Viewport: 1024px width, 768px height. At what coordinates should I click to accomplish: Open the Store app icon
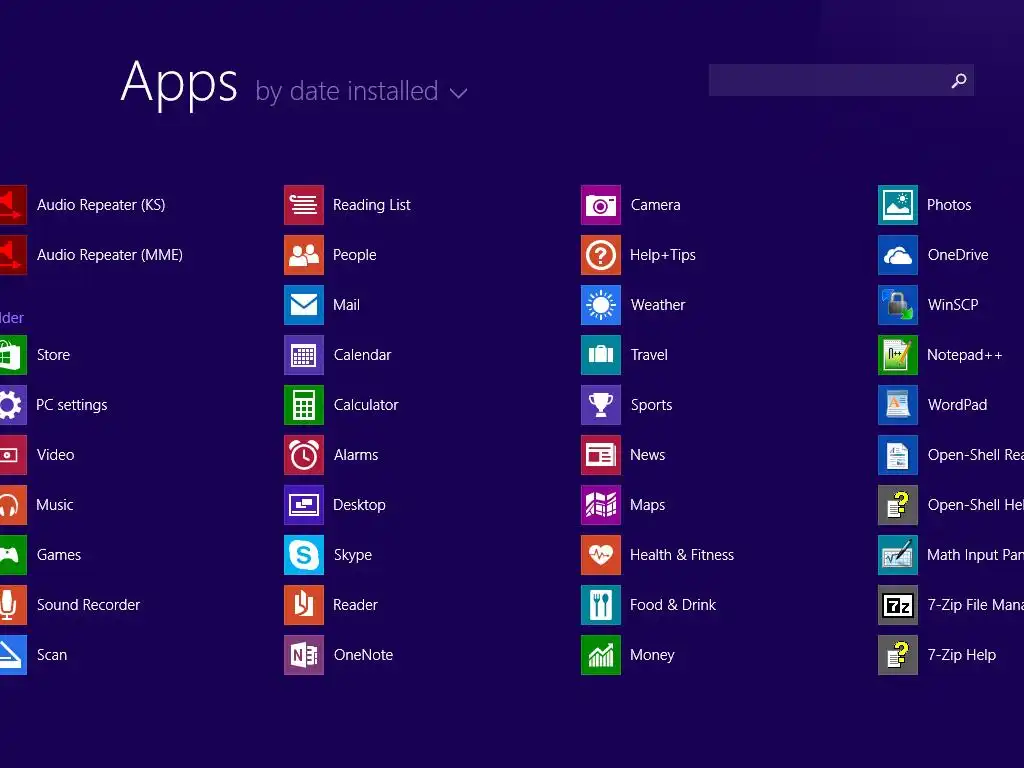click(13, 355)
